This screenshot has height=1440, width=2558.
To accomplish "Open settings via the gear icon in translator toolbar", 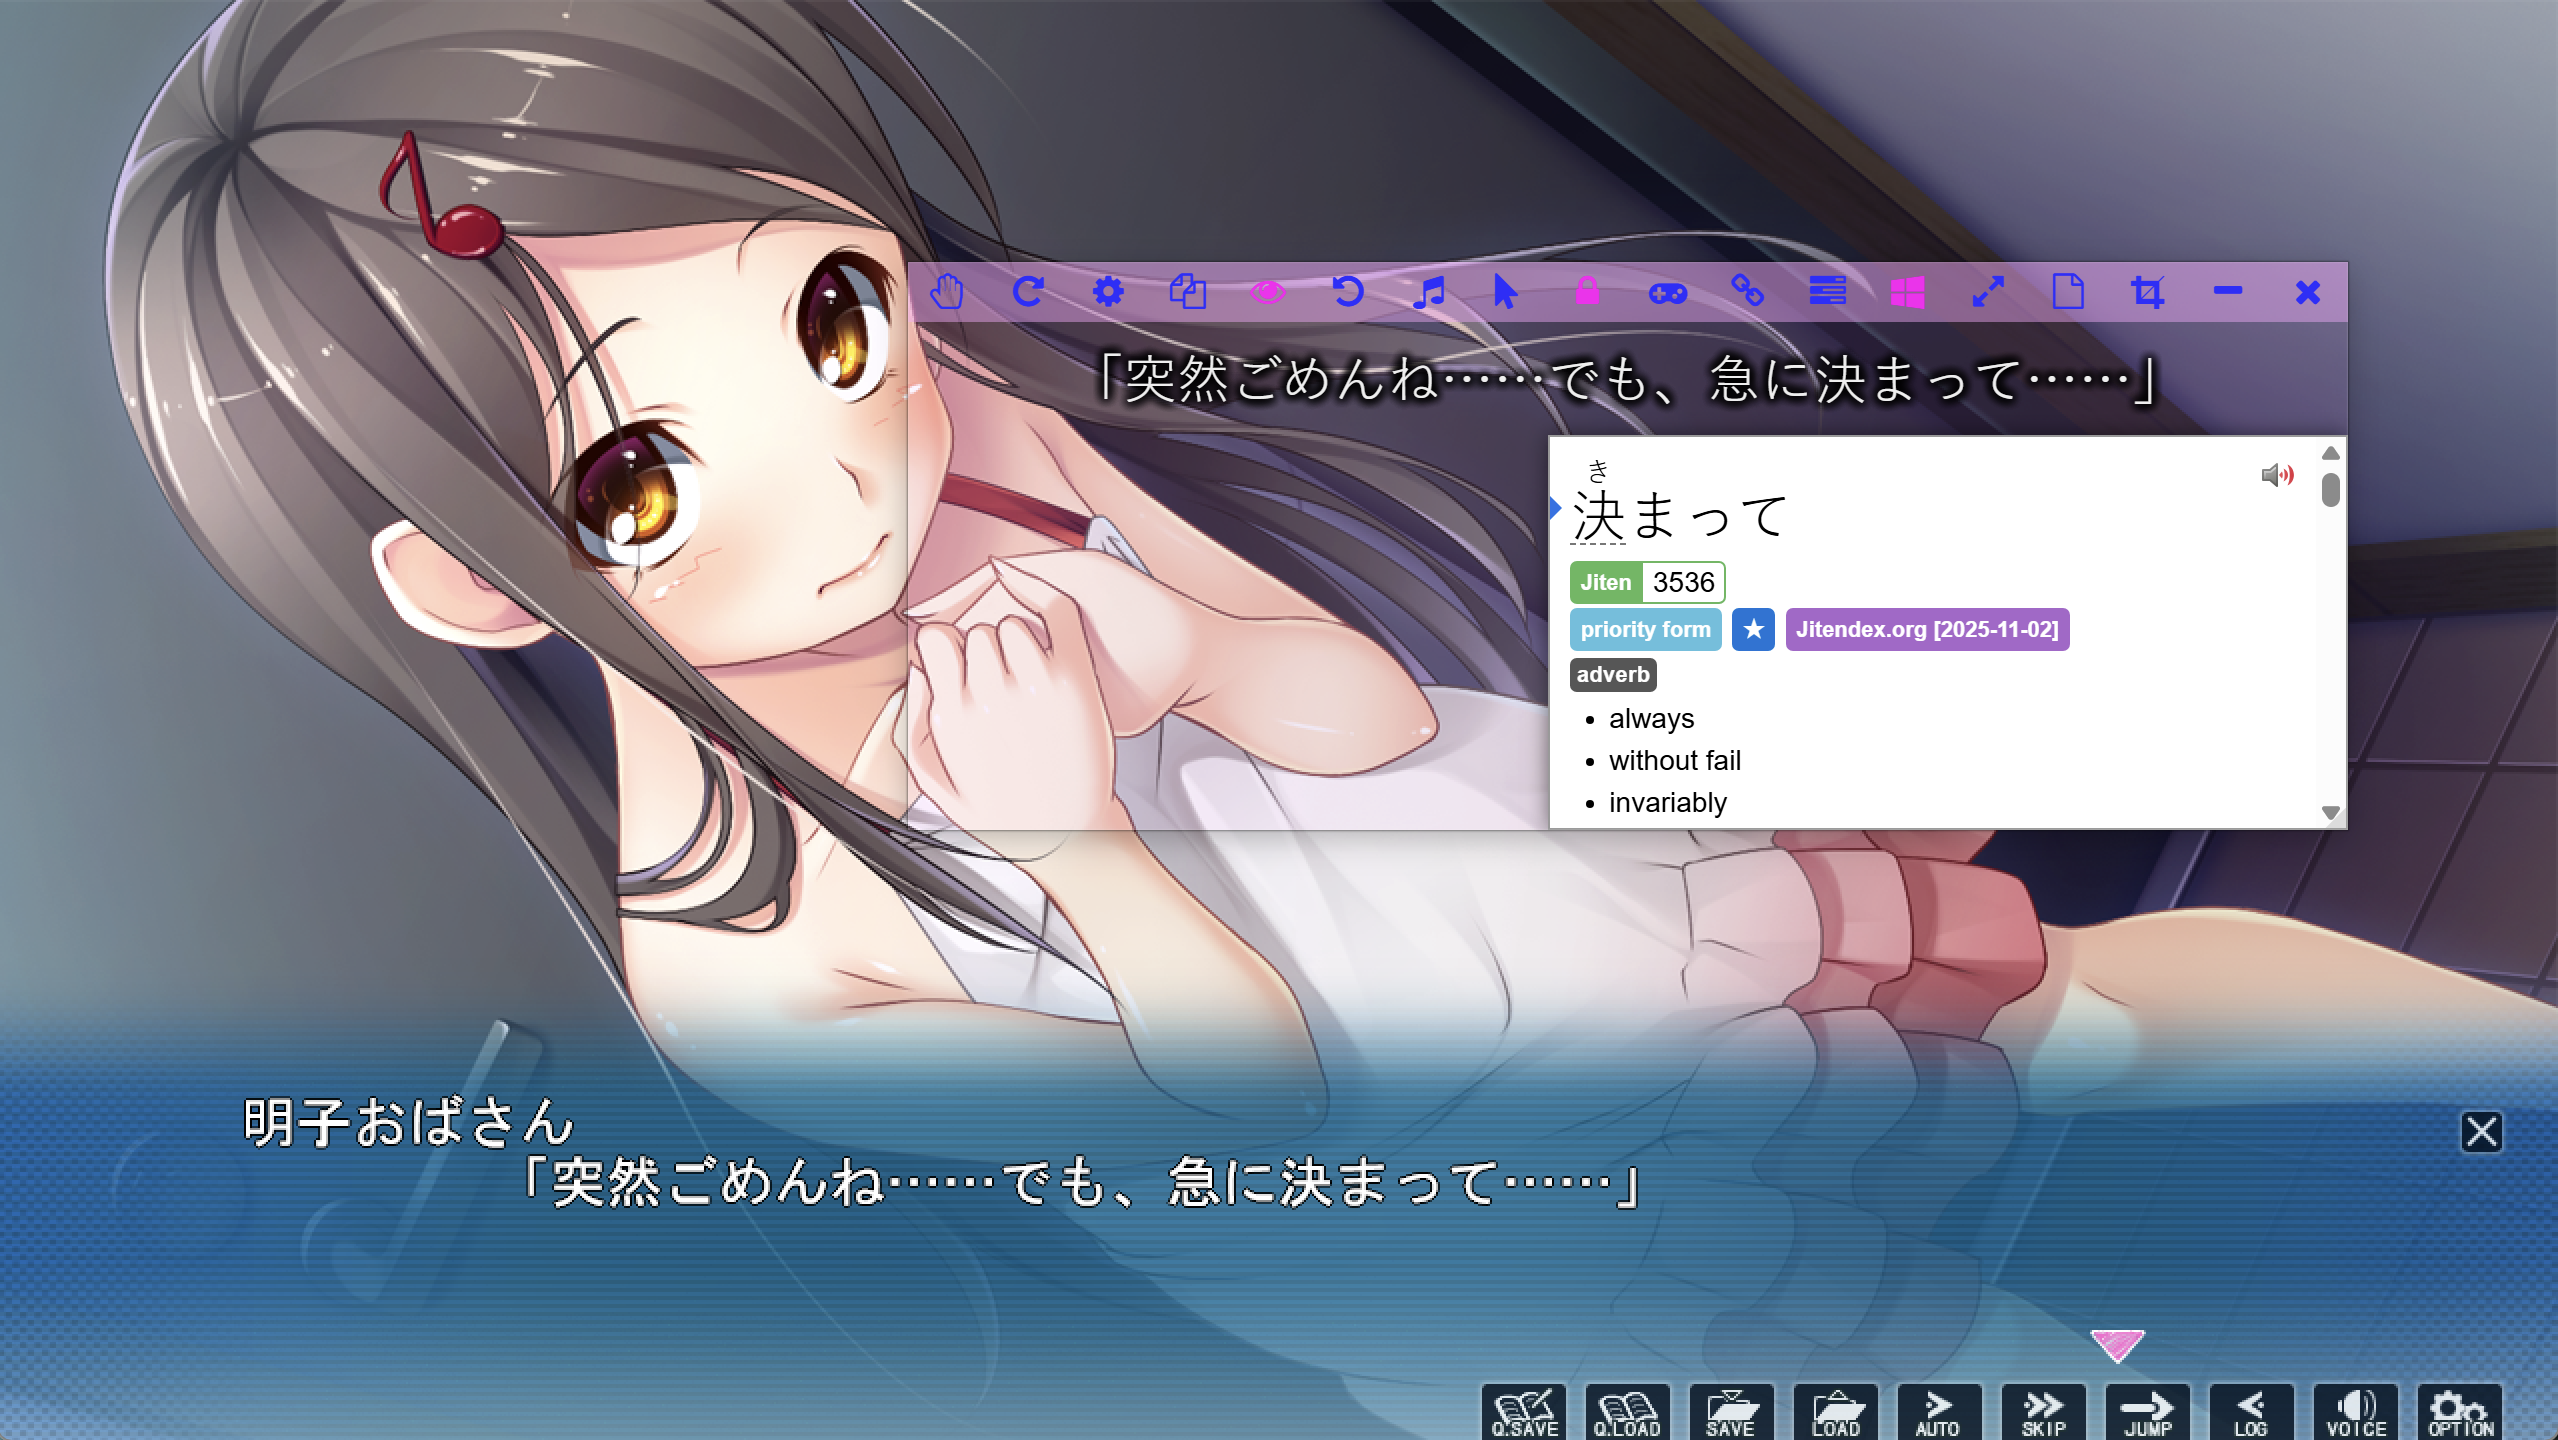I will (x=1108, y=292).
